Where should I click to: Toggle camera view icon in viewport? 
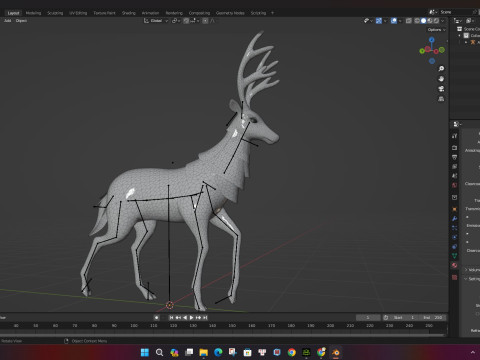click(x=441, y=89)
